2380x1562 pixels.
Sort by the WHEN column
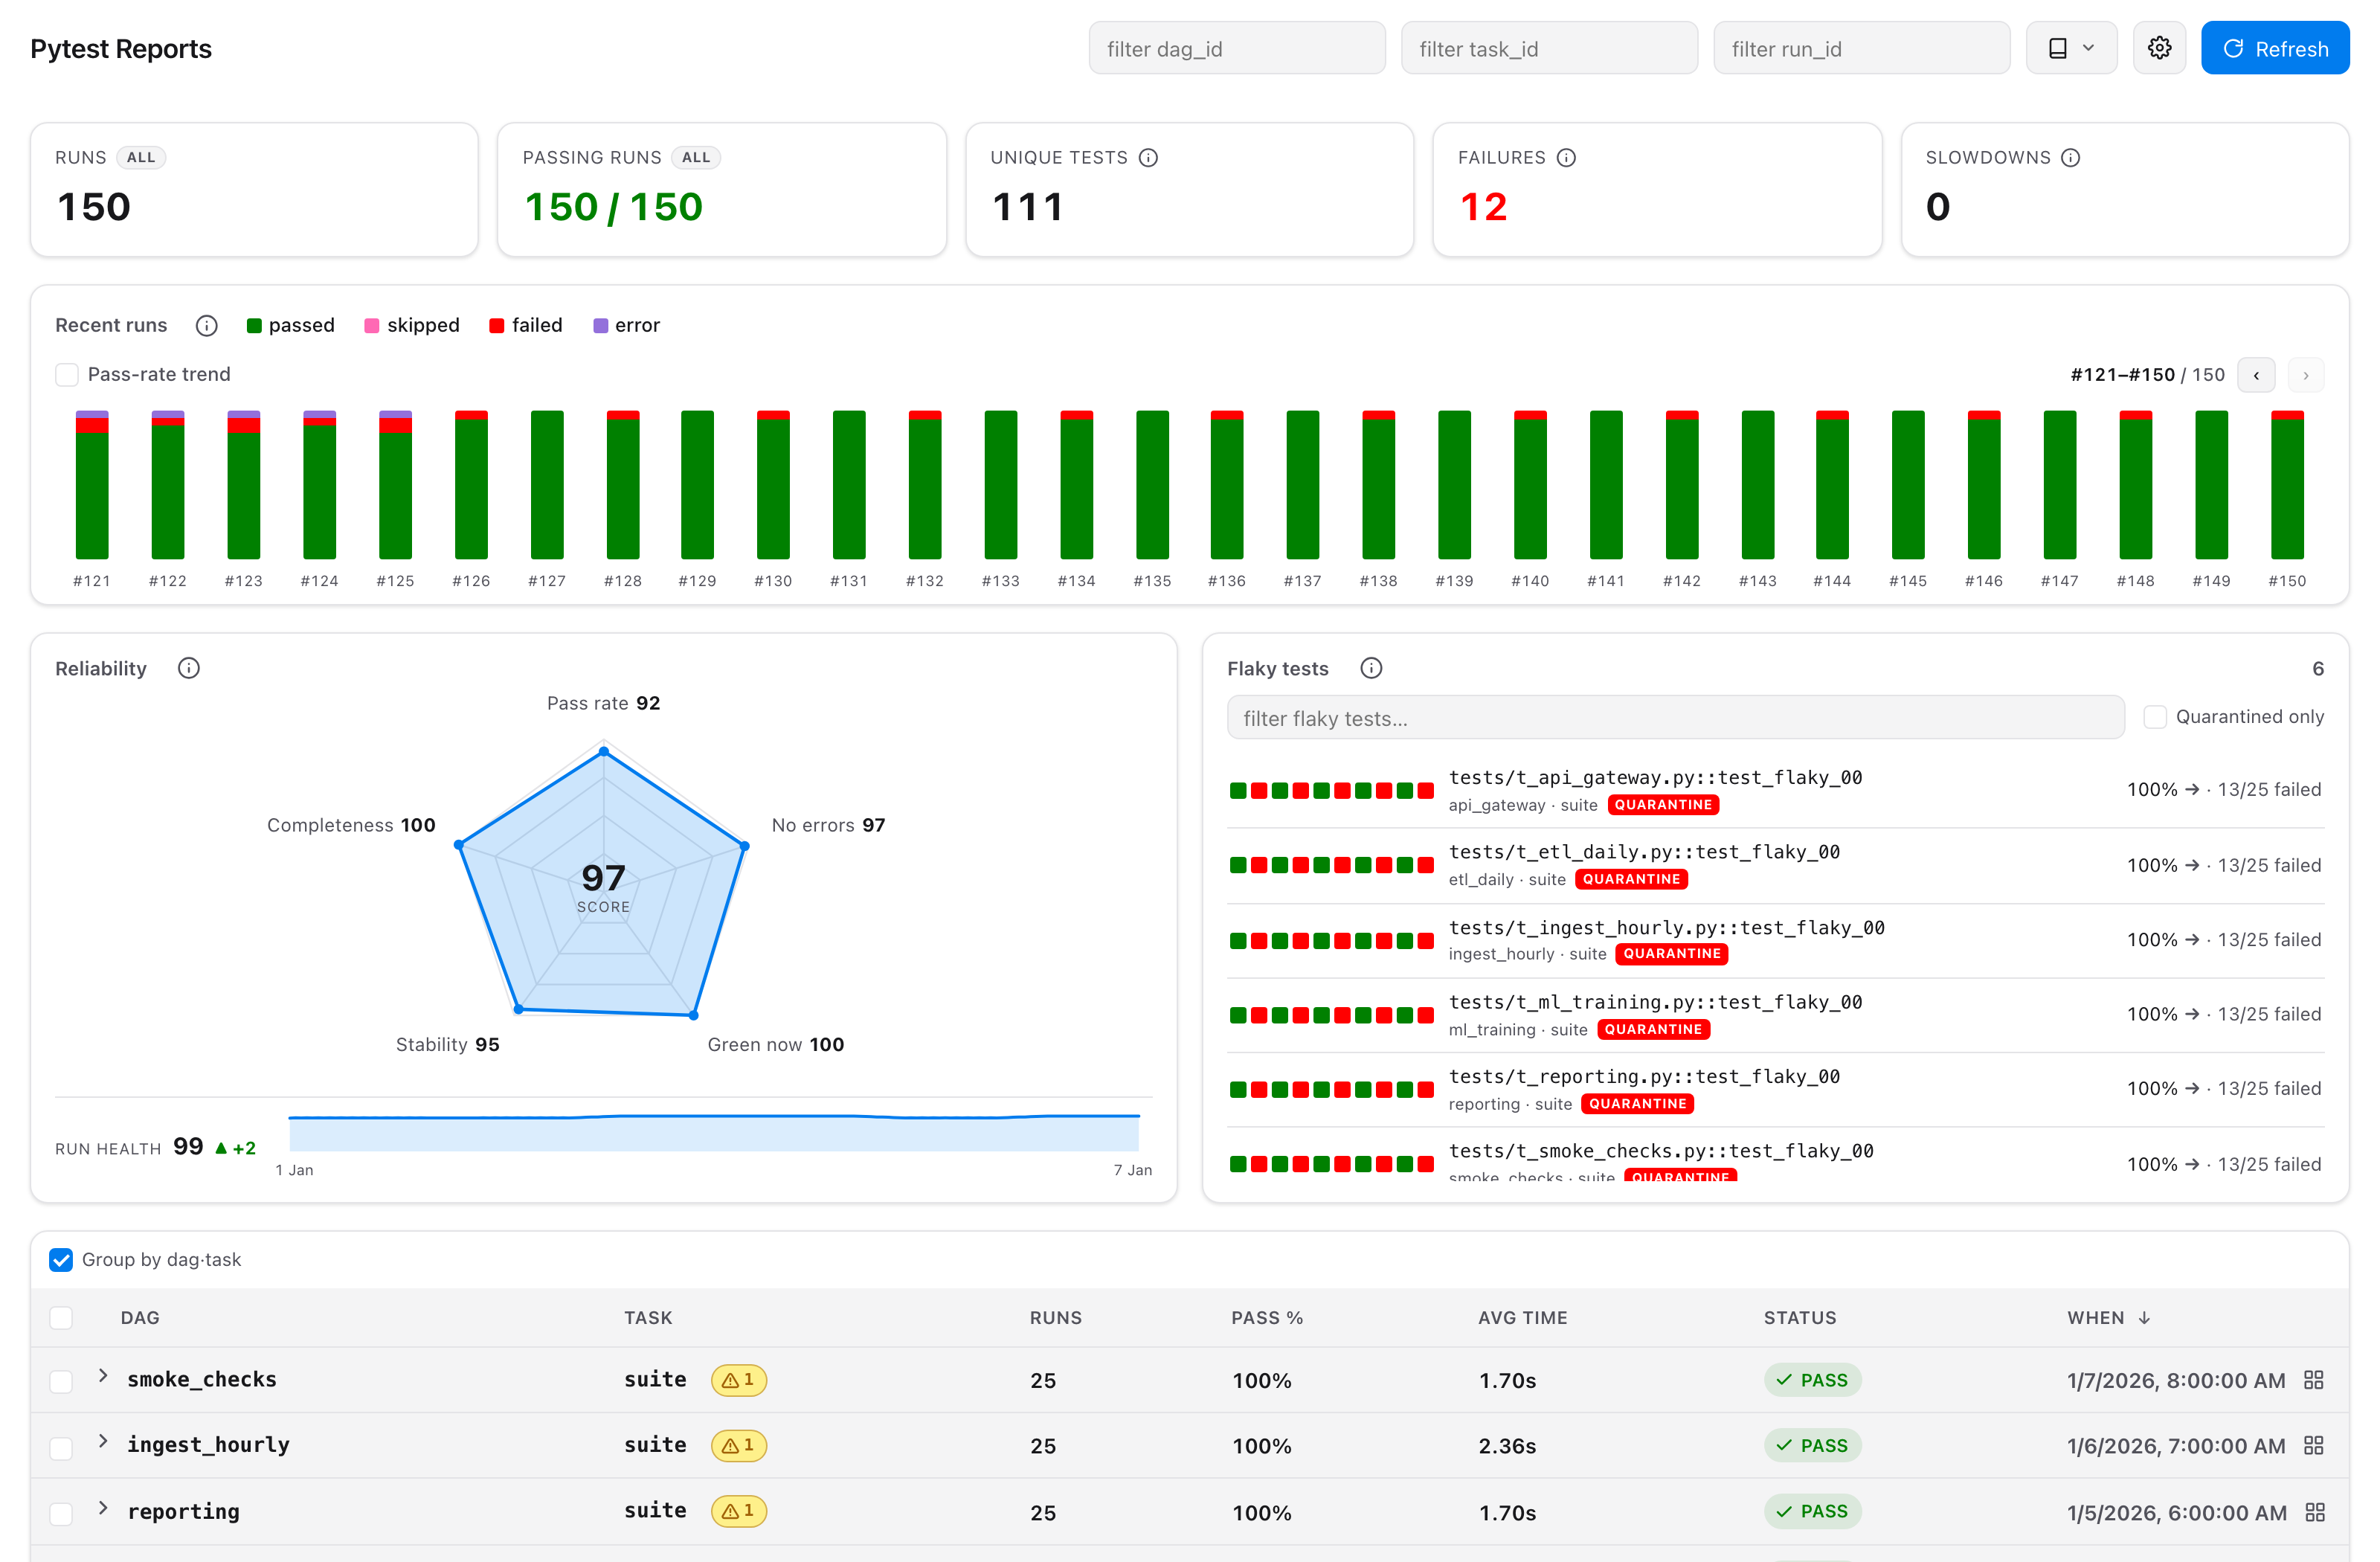2108,1318
